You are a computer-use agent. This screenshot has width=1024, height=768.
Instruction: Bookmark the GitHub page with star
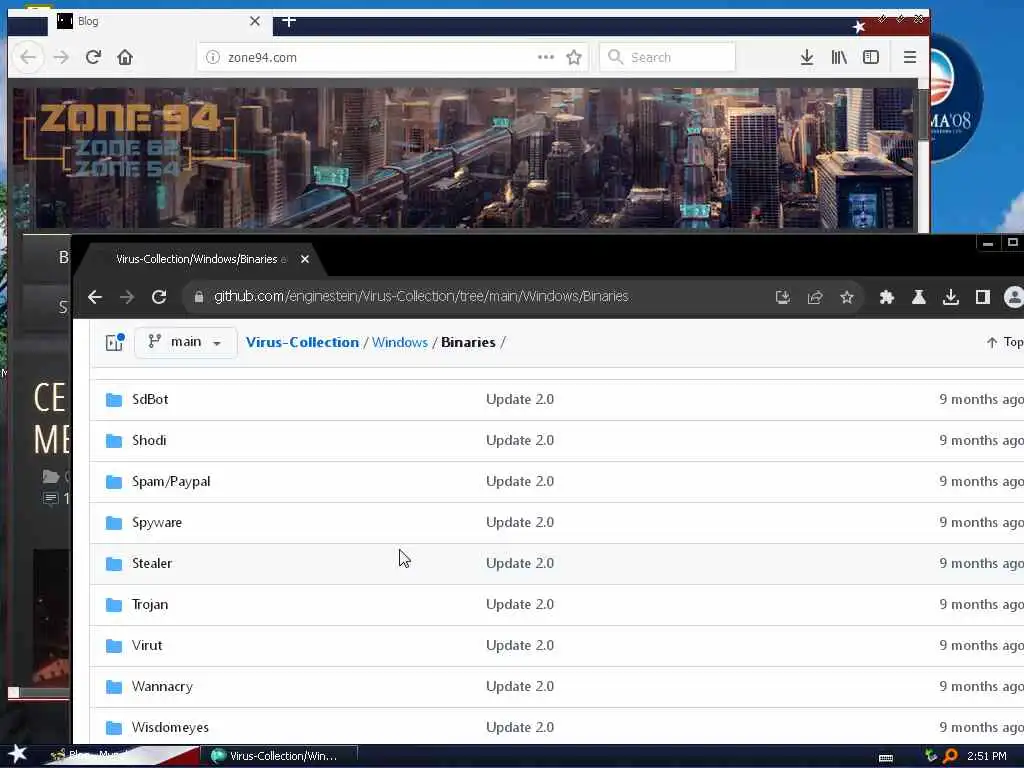[x=846, y=298]
